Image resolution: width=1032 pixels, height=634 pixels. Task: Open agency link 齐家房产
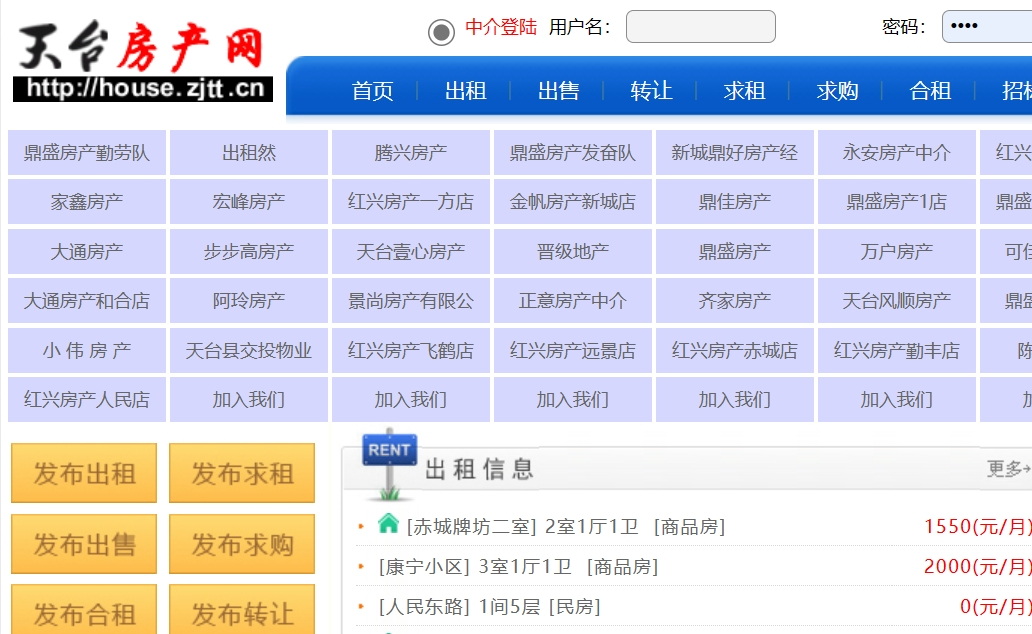735,301
